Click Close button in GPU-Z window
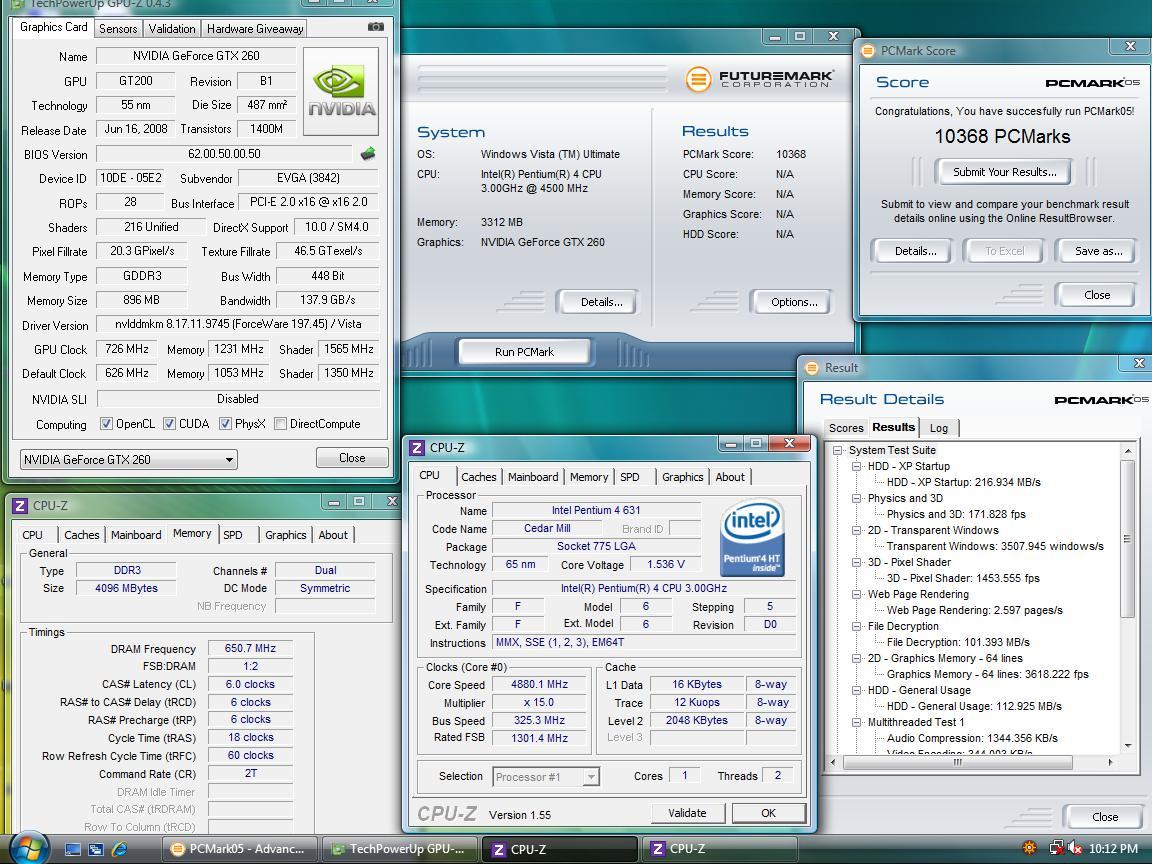 (352, 458)
